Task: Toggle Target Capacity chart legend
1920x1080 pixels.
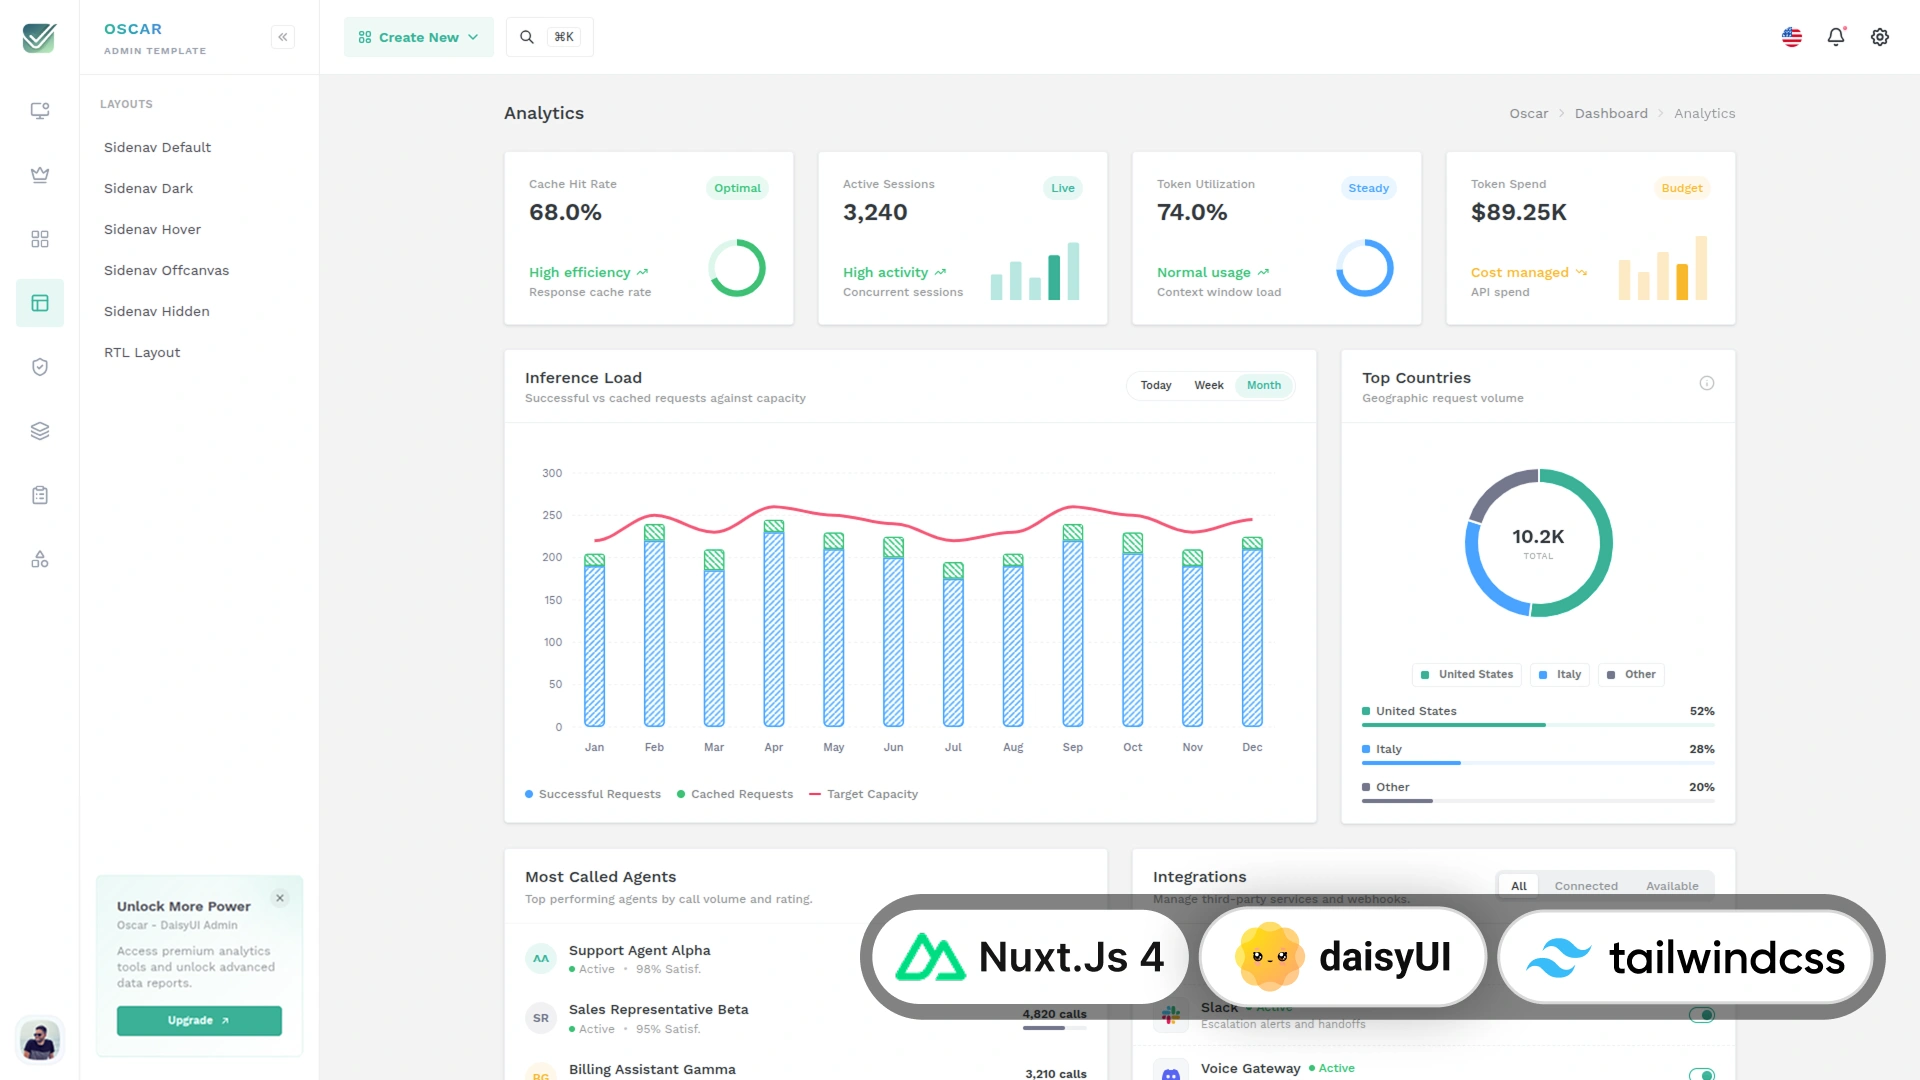Action: coord(864,794)
